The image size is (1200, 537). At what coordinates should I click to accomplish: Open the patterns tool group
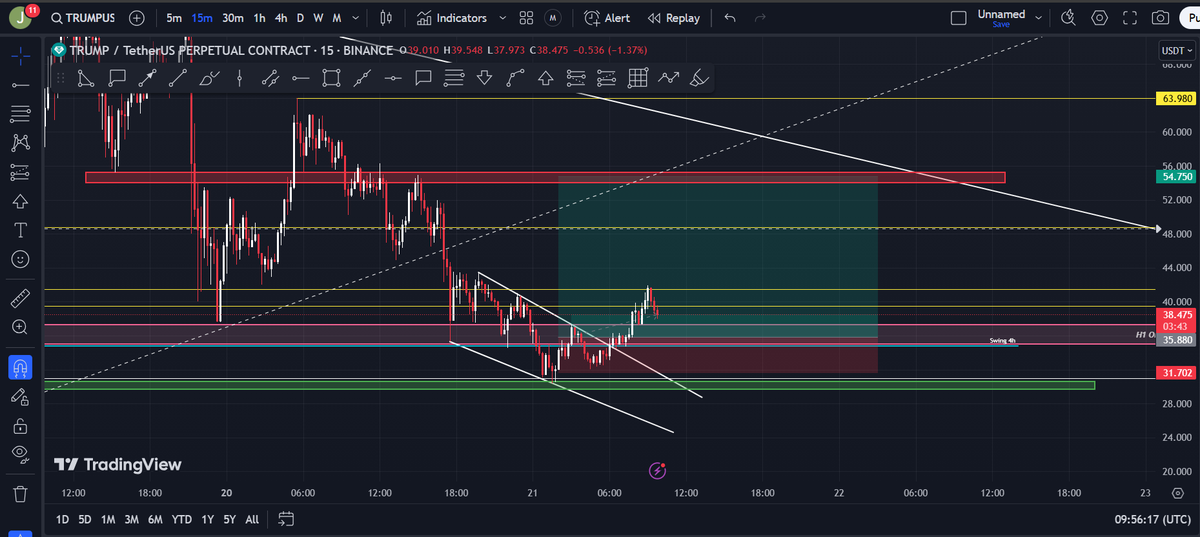21,143
